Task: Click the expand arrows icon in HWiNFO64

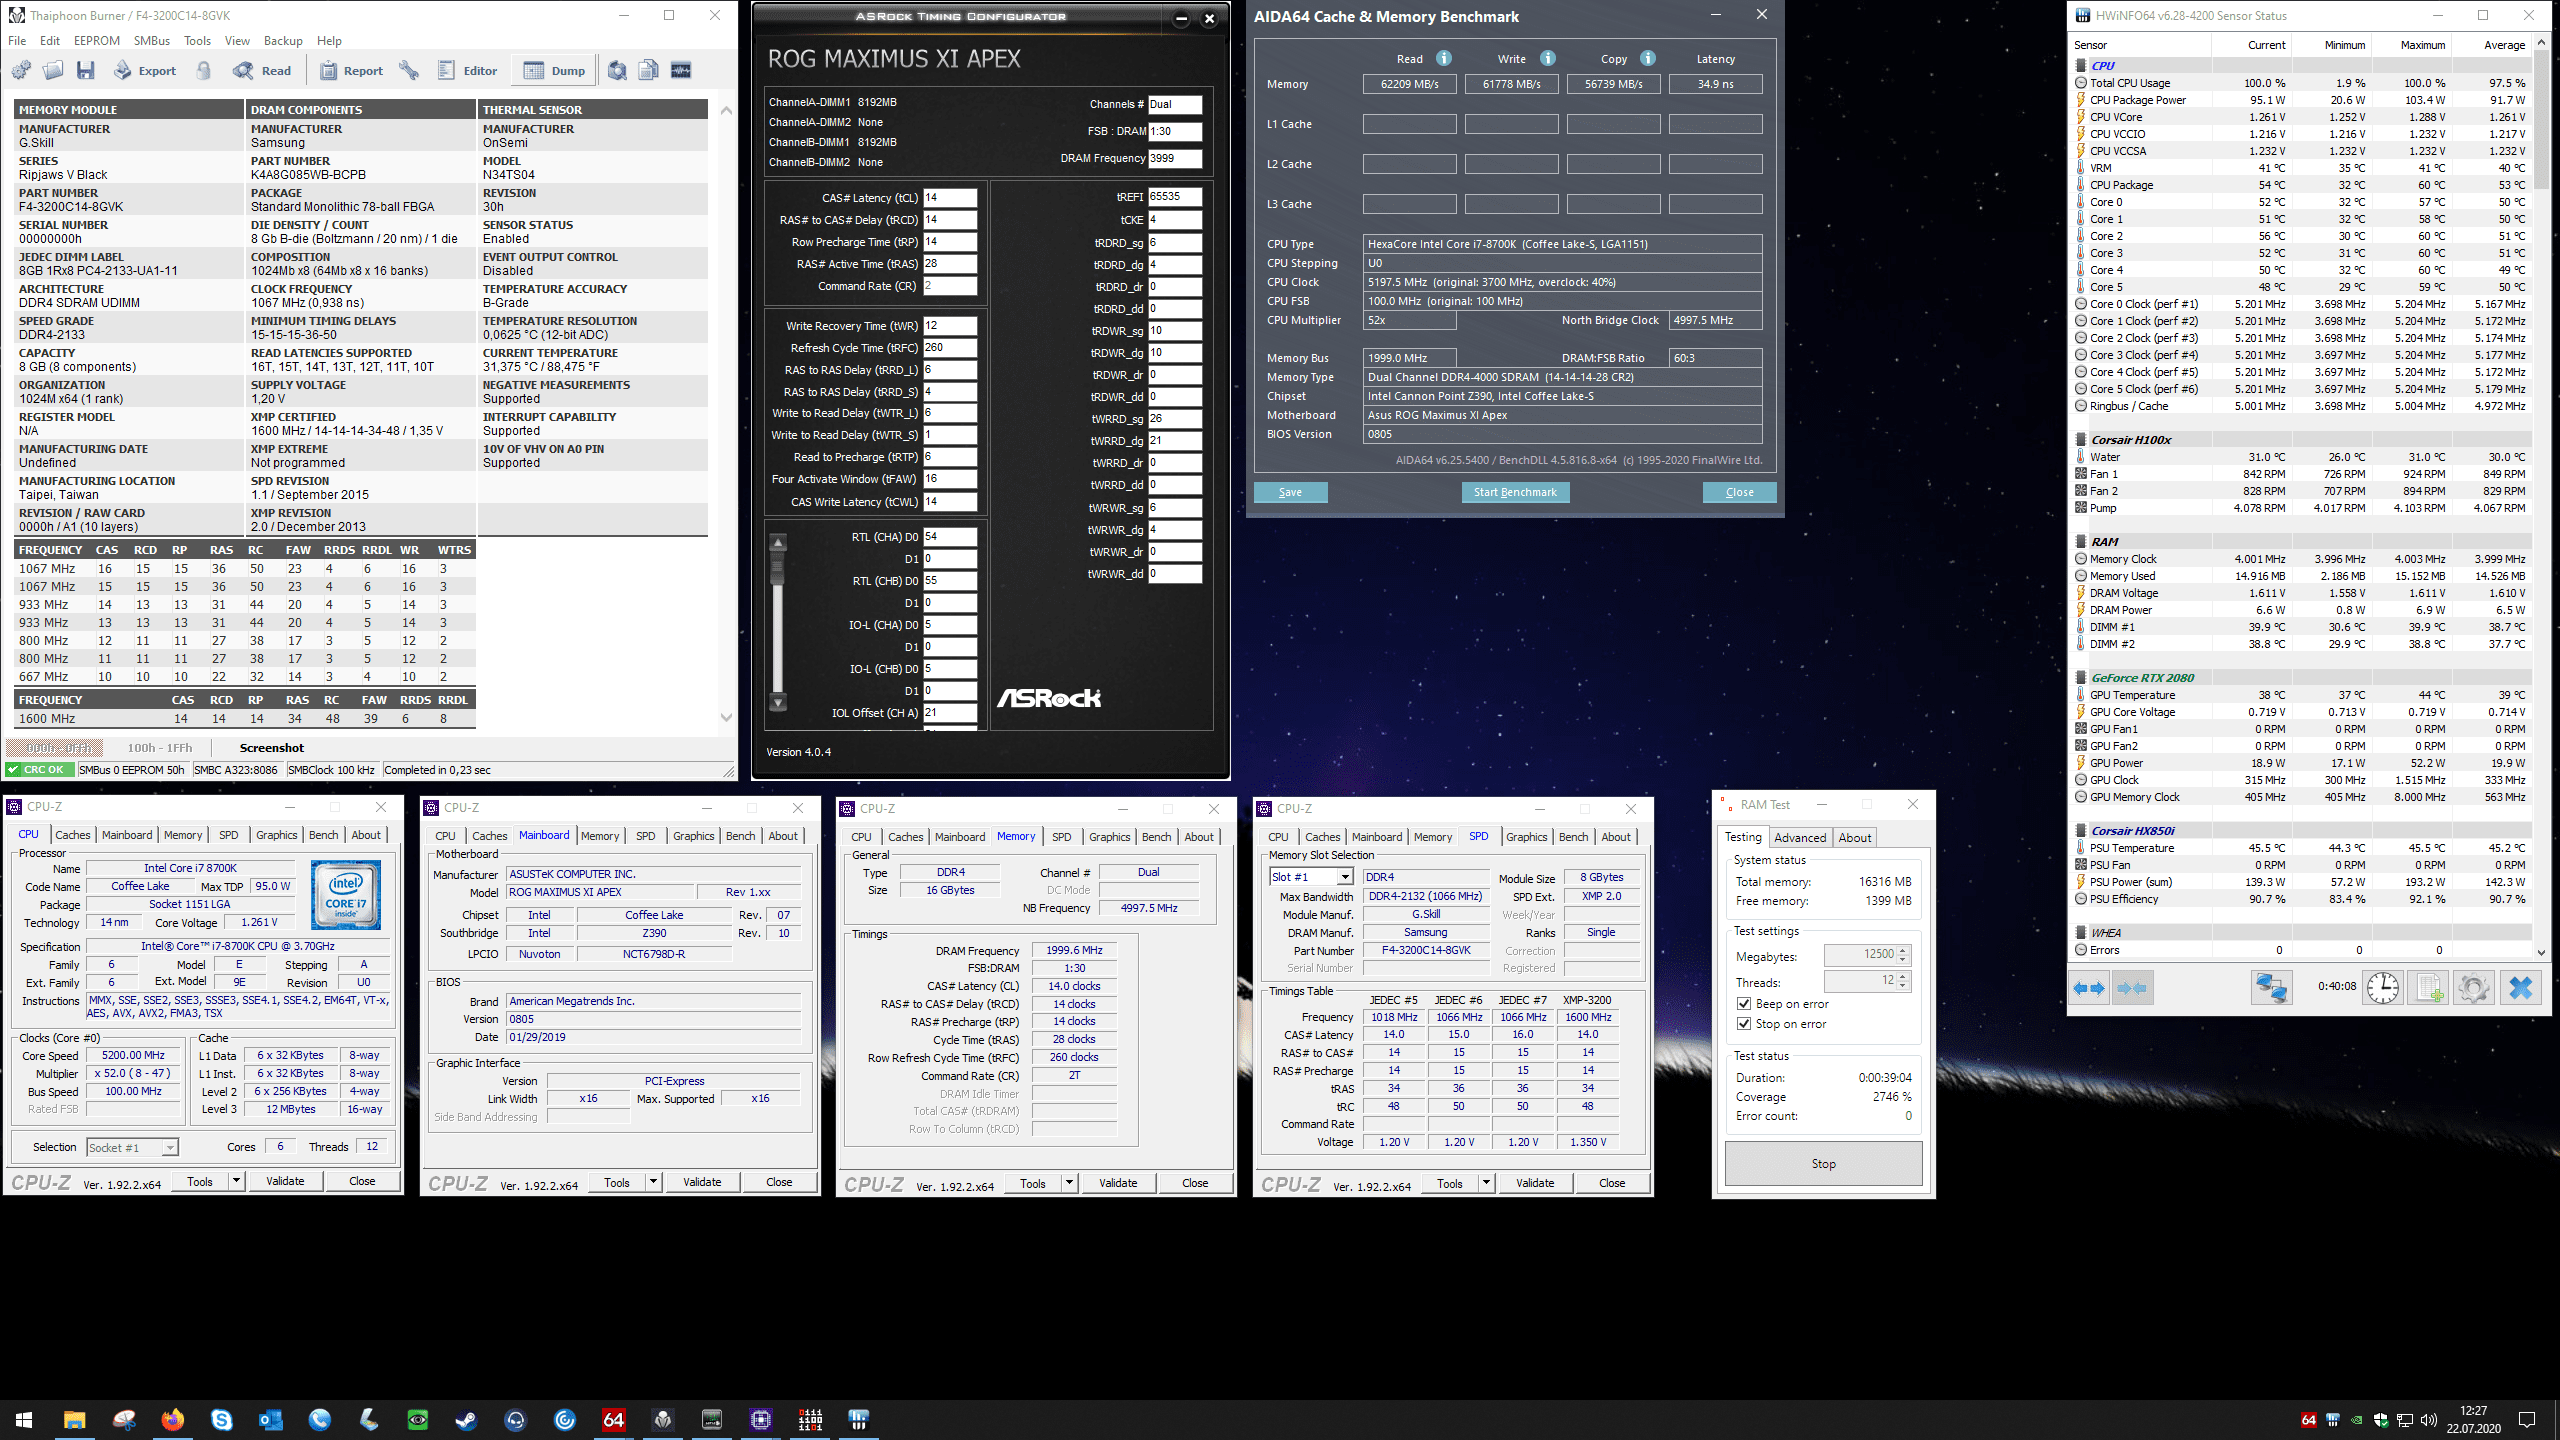Action: tap(2088, 988)
